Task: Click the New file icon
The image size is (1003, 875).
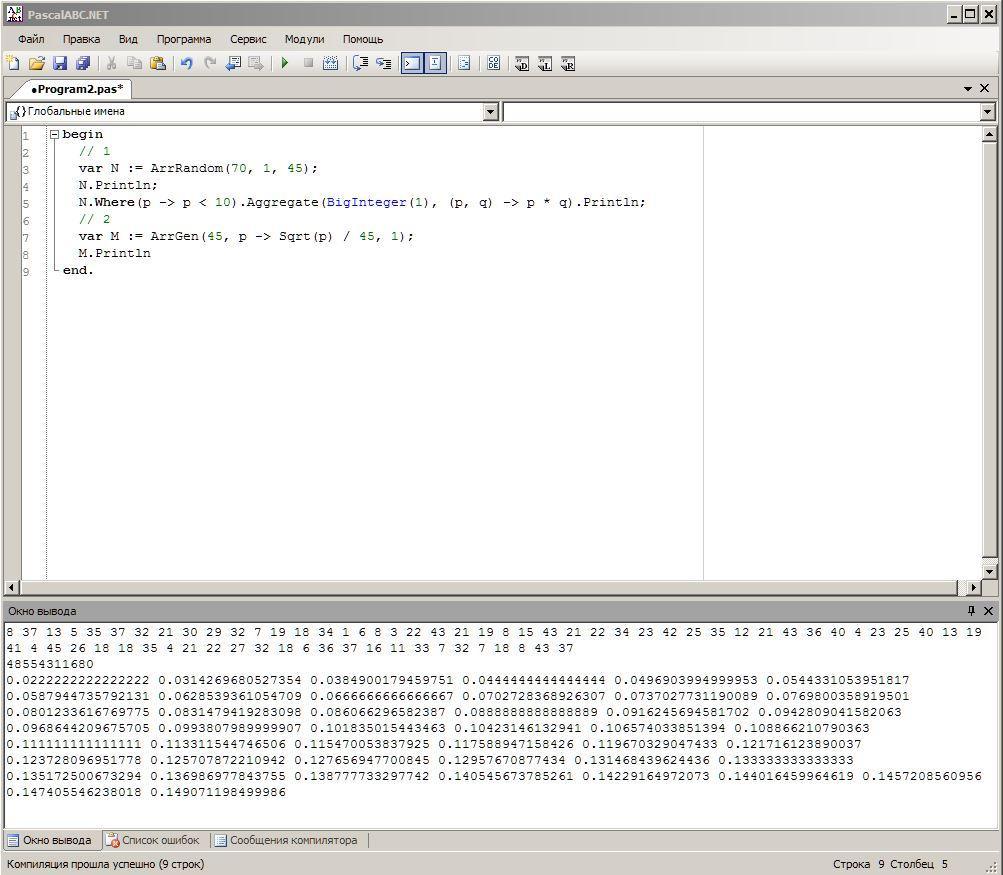Action: click(x=13, y=63)
